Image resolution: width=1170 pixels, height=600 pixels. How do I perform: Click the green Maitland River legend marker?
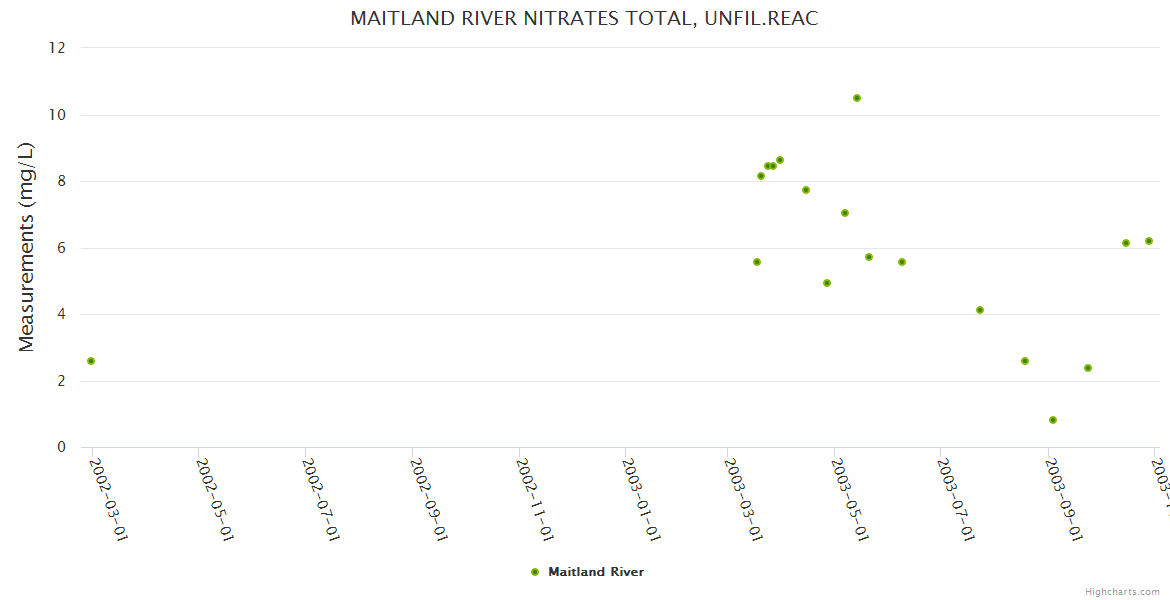click(534, 572)
